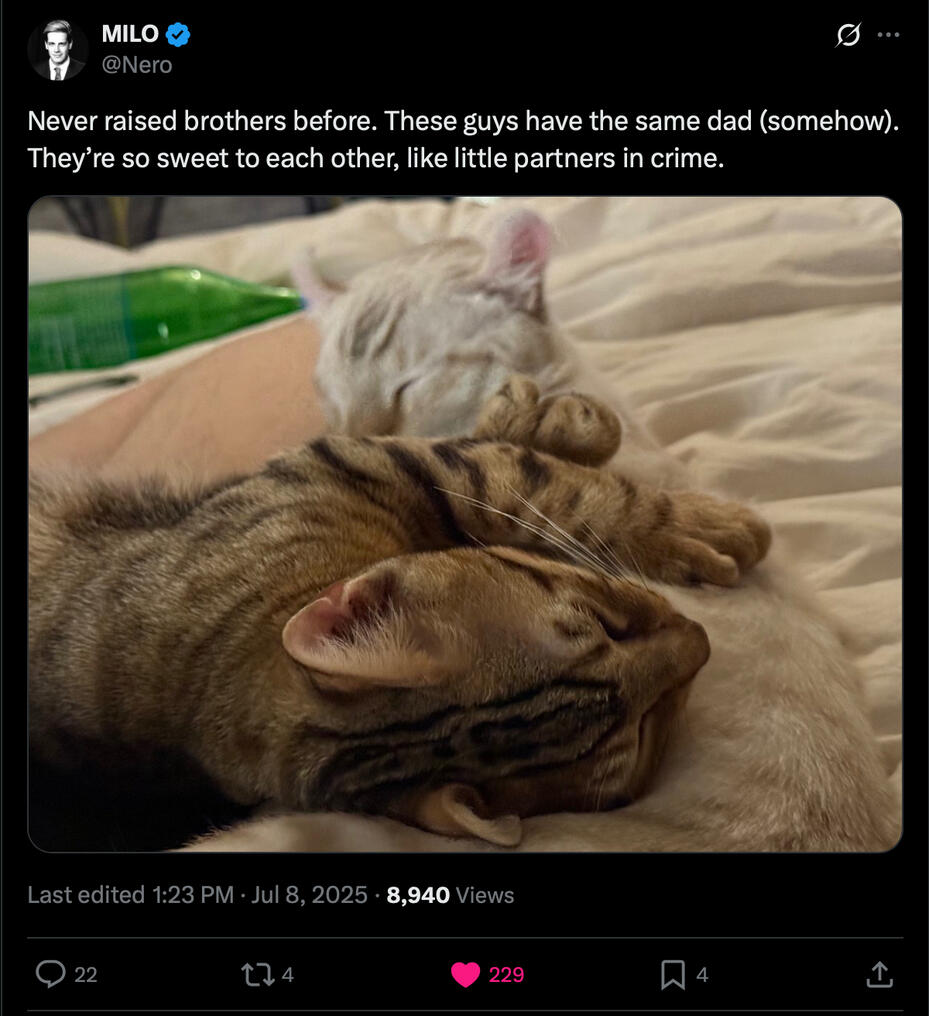Viewport: 929px width, 1016px height.
Task: Click the reply speech bubble icon
Action: 50,974
